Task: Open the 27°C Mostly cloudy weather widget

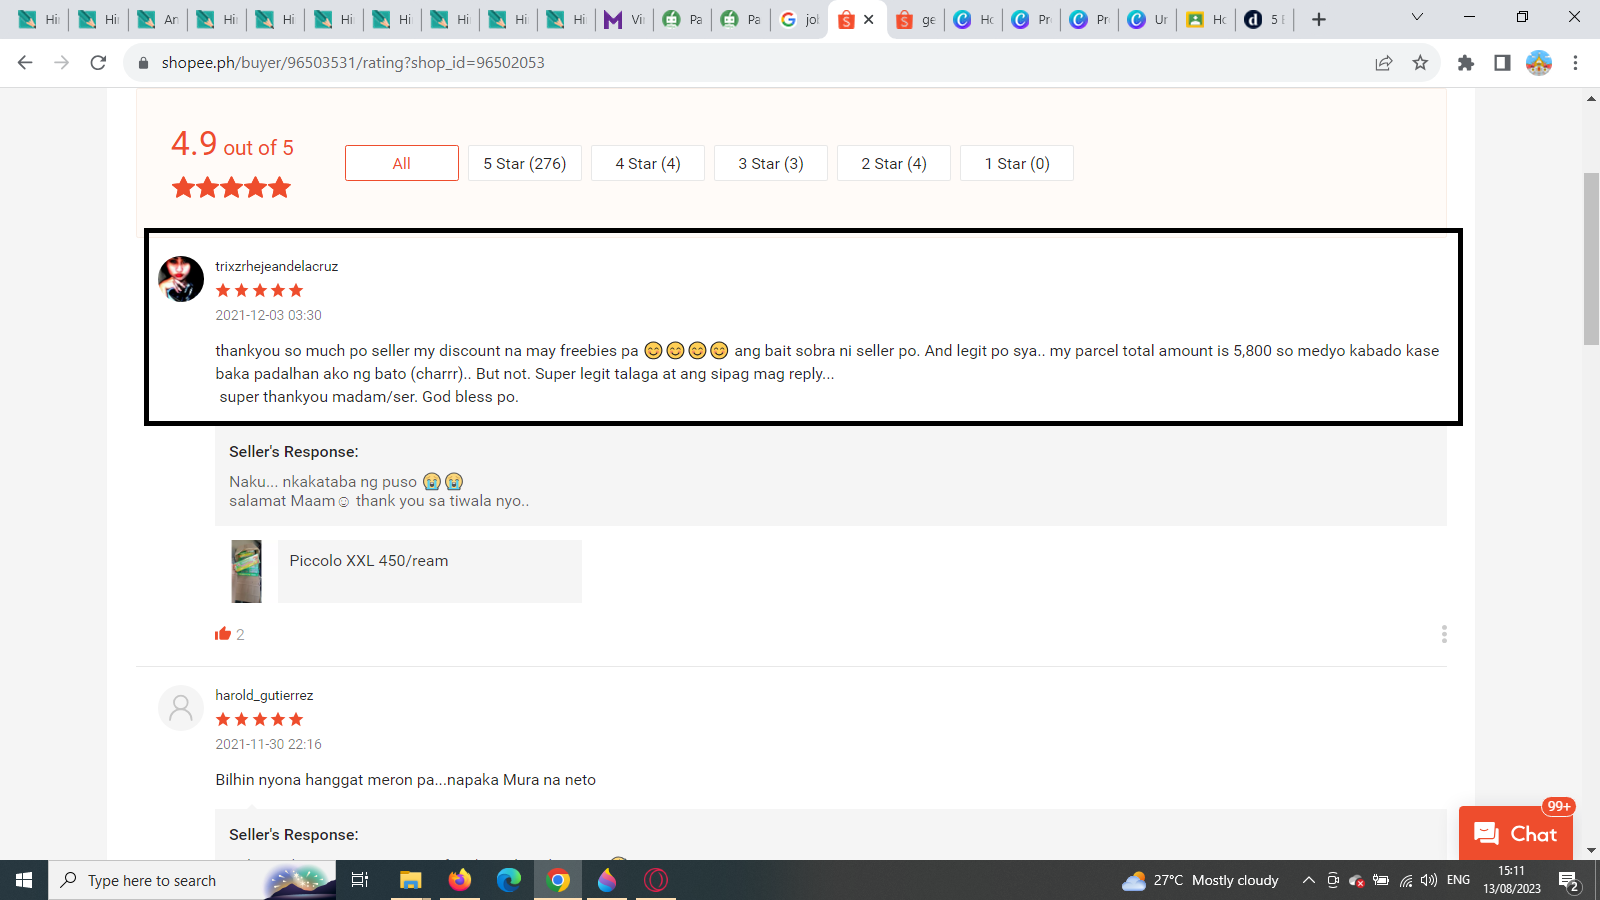Action: click(1200, 880)
